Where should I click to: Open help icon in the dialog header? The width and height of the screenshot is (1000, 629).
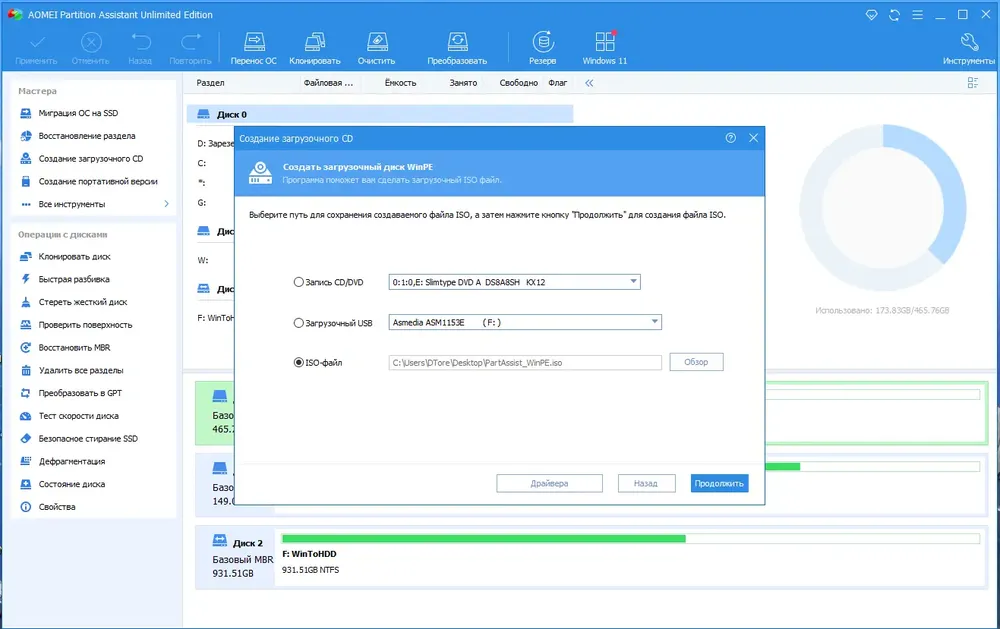click(730, 138)
